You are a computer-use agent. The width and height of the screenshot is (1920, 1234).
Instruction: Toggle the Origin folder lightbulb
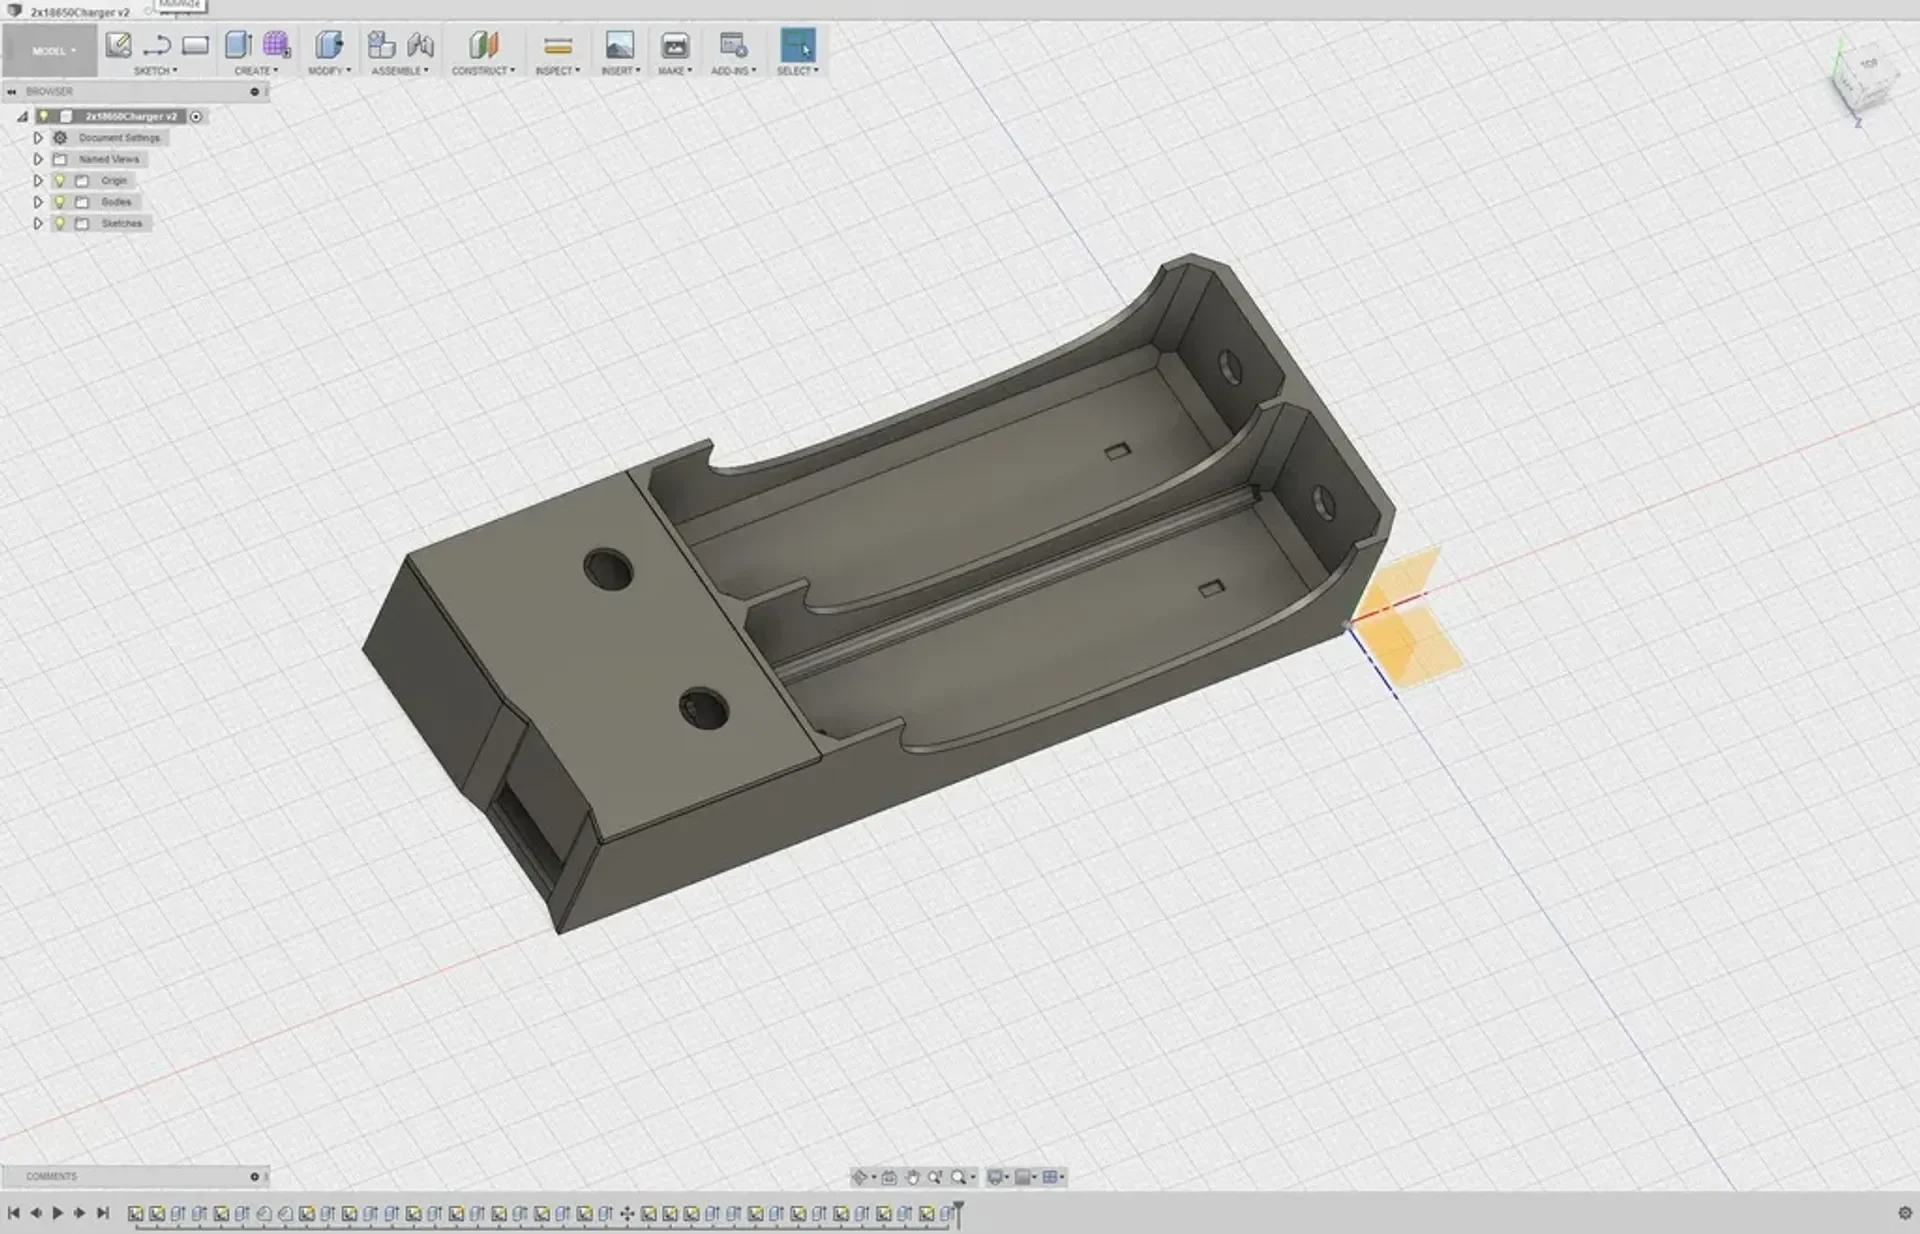pos(60,181)
